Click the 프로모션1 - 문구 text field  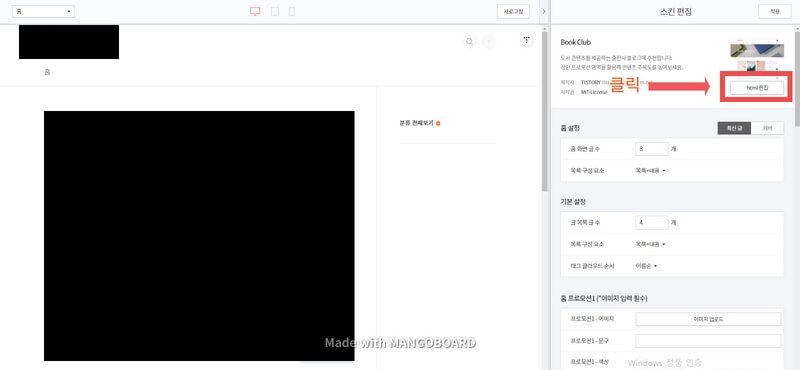708,340
